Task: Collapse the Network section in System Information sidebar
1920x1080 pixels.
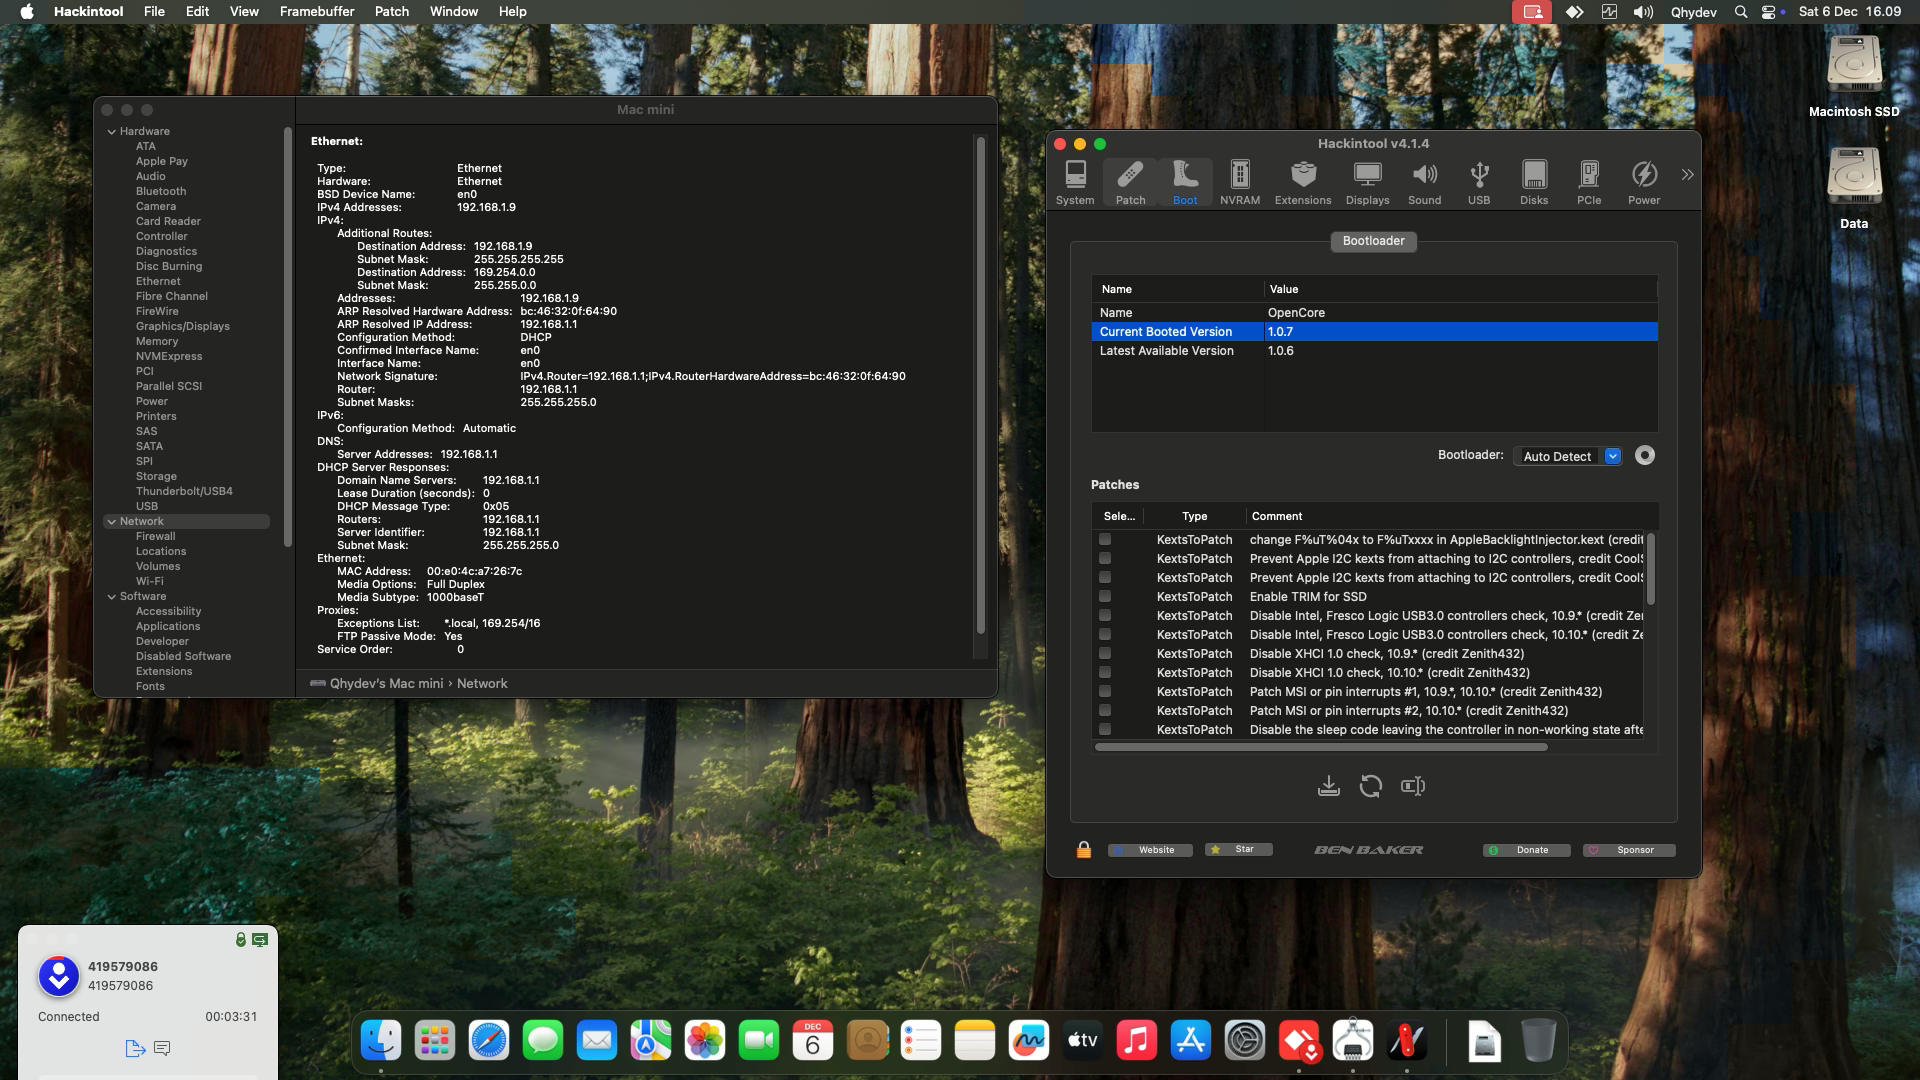Action: coord(111,521)
